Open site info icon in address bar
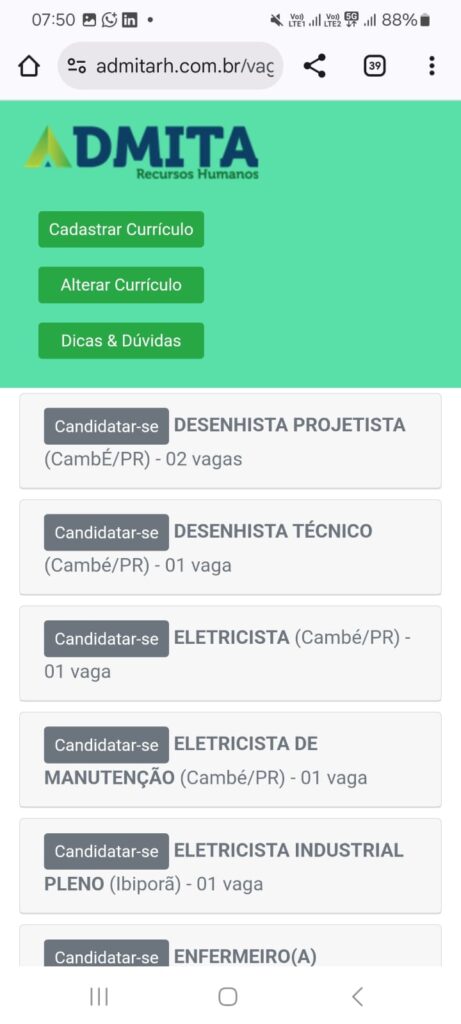Image resolution: width=461 pixels, height=1024 pixels. click(x=77, y=66)
